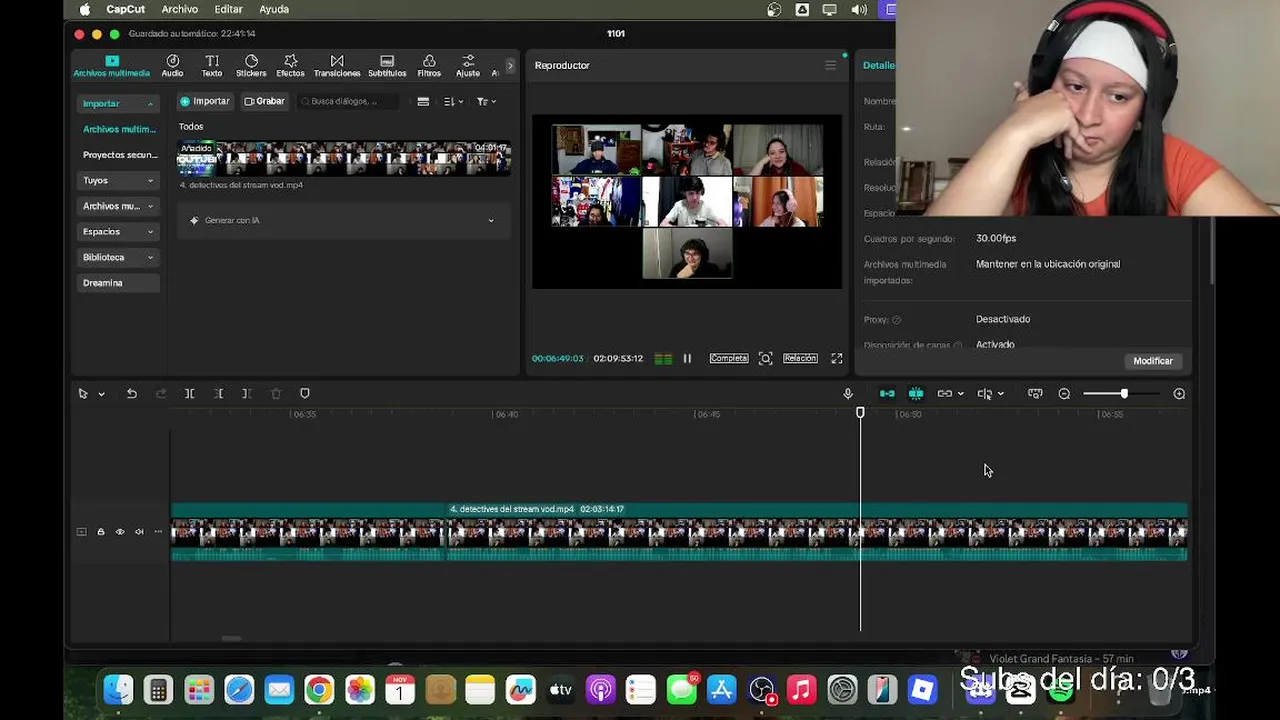Open Dreamina in the sidebar
The height and width of the screenshot is (720, 1280).
coord(118,283)
